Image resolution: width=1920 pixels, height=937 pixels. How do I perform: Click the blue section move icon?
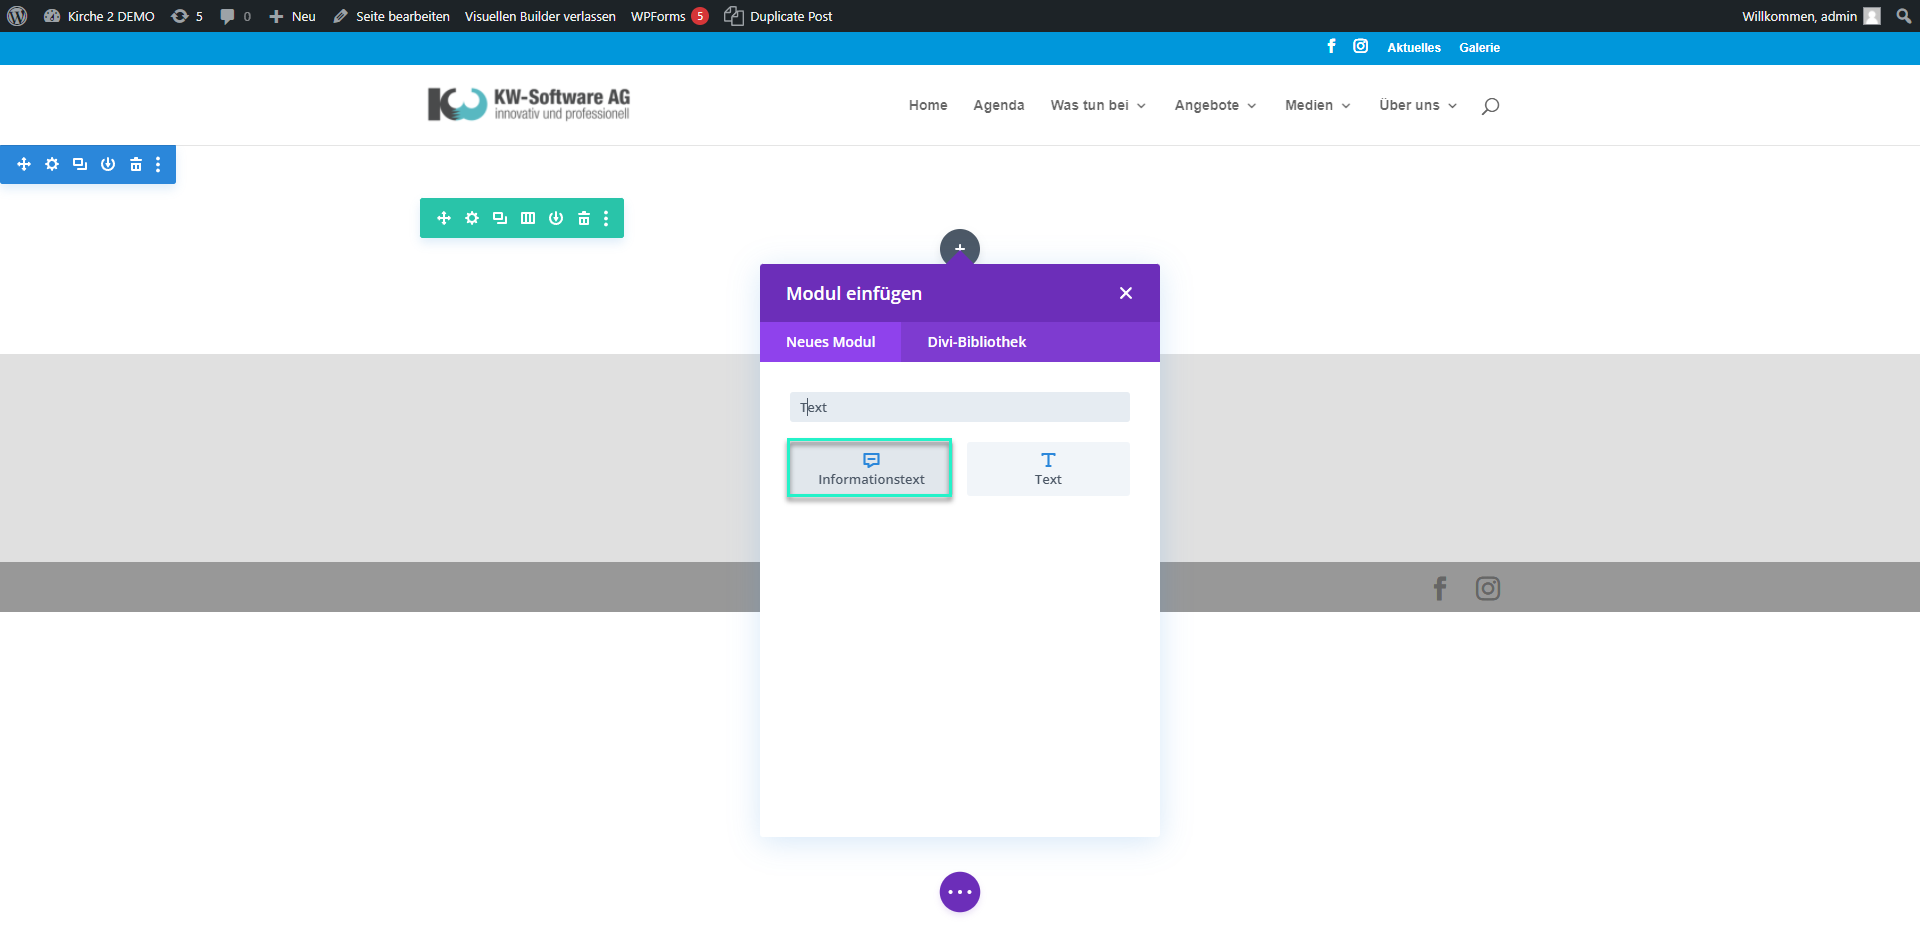pyautogui.click(x=24, y=164)
